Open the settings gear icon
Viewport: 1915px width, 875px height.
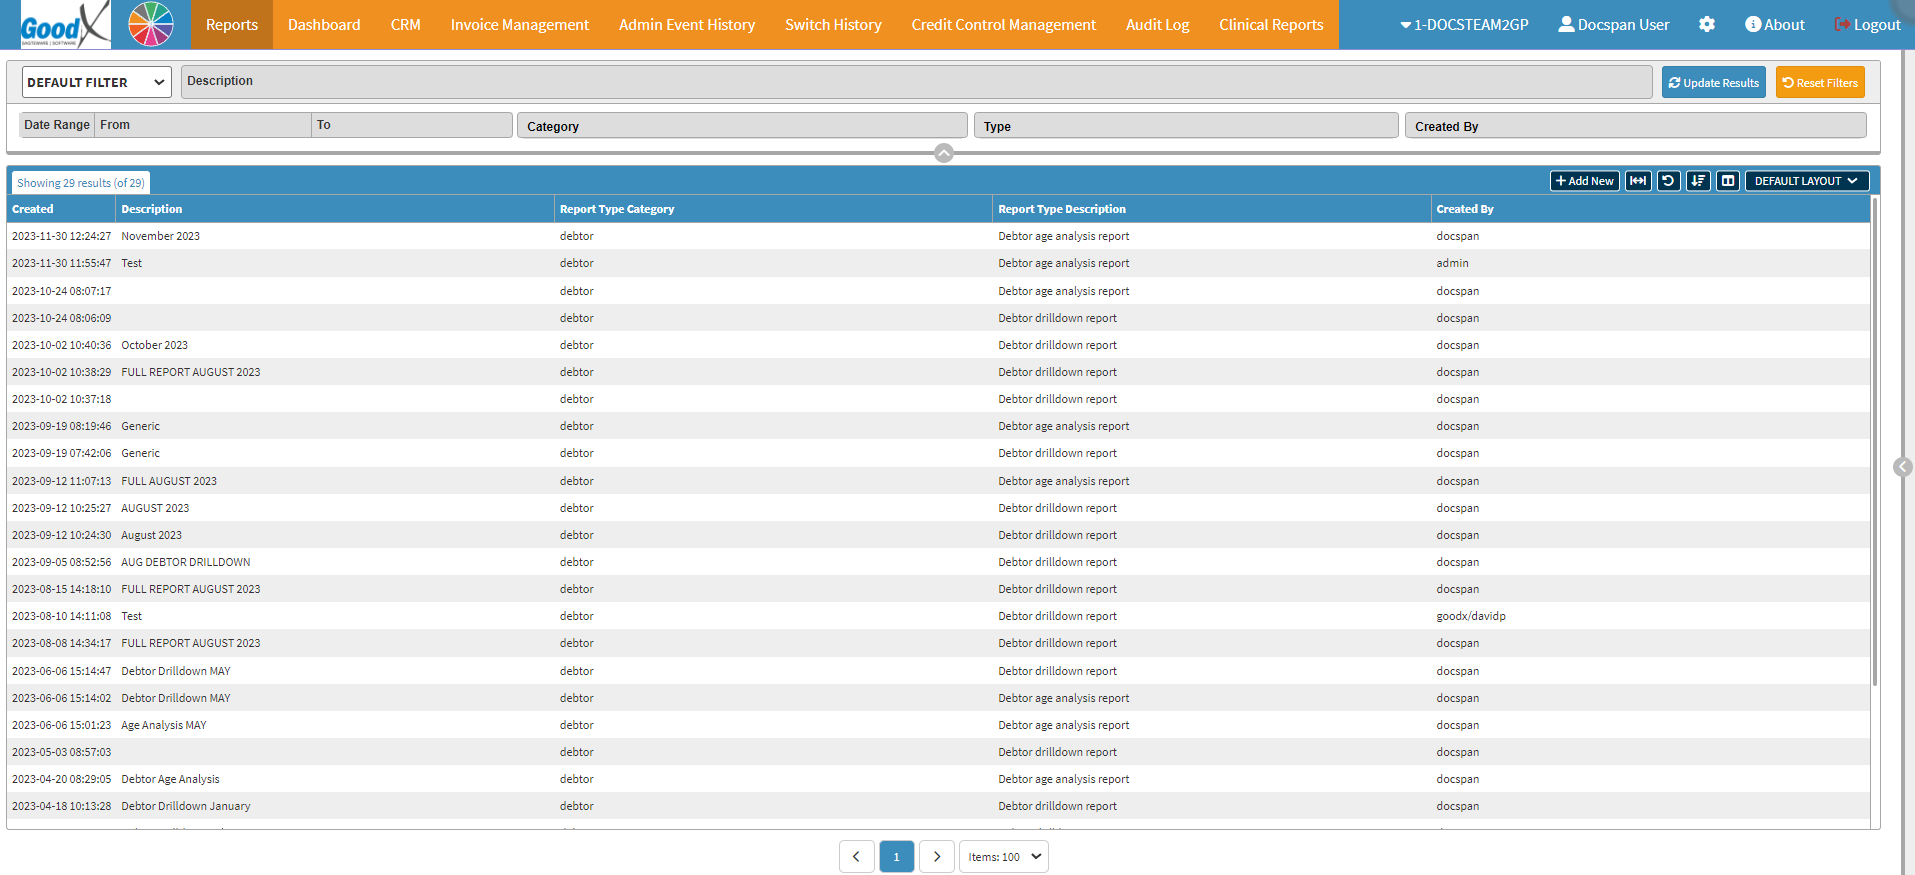click(1706, 25)
